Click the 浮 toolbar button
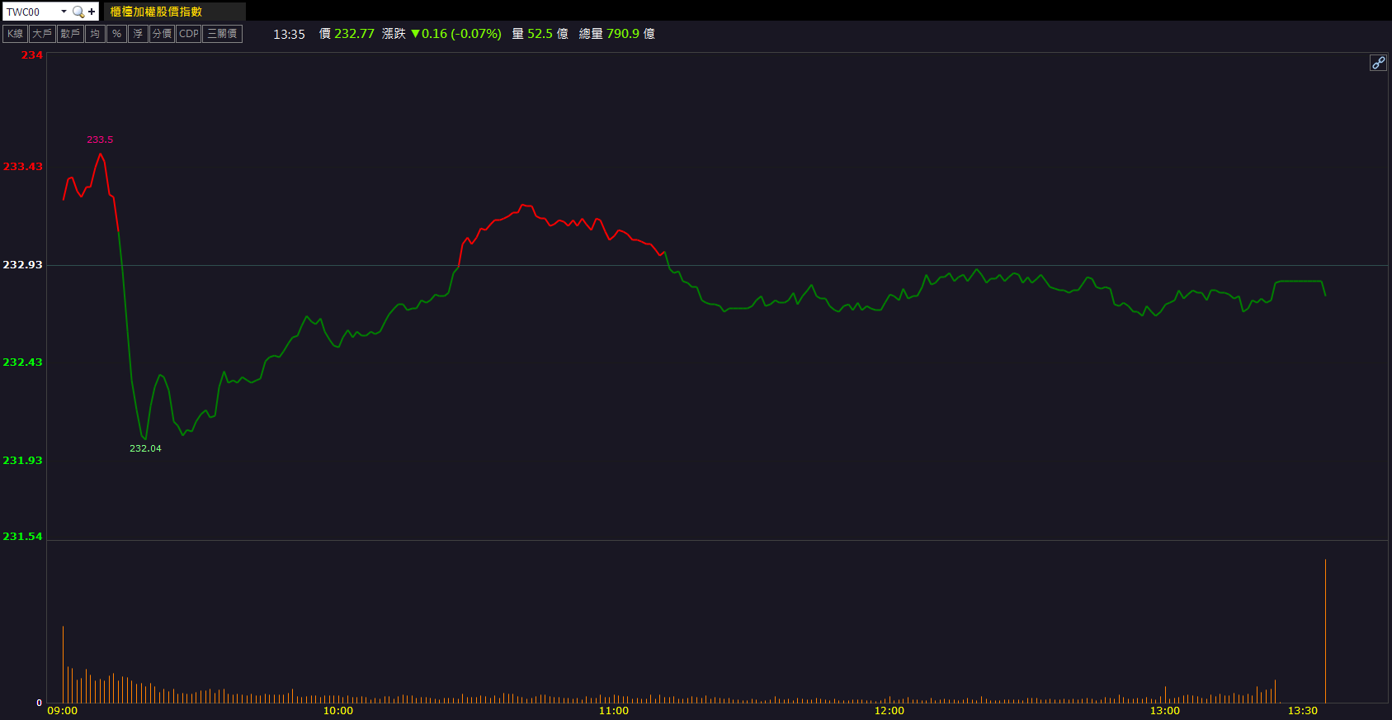1392x720 pixels. click(x=138, y=34)
